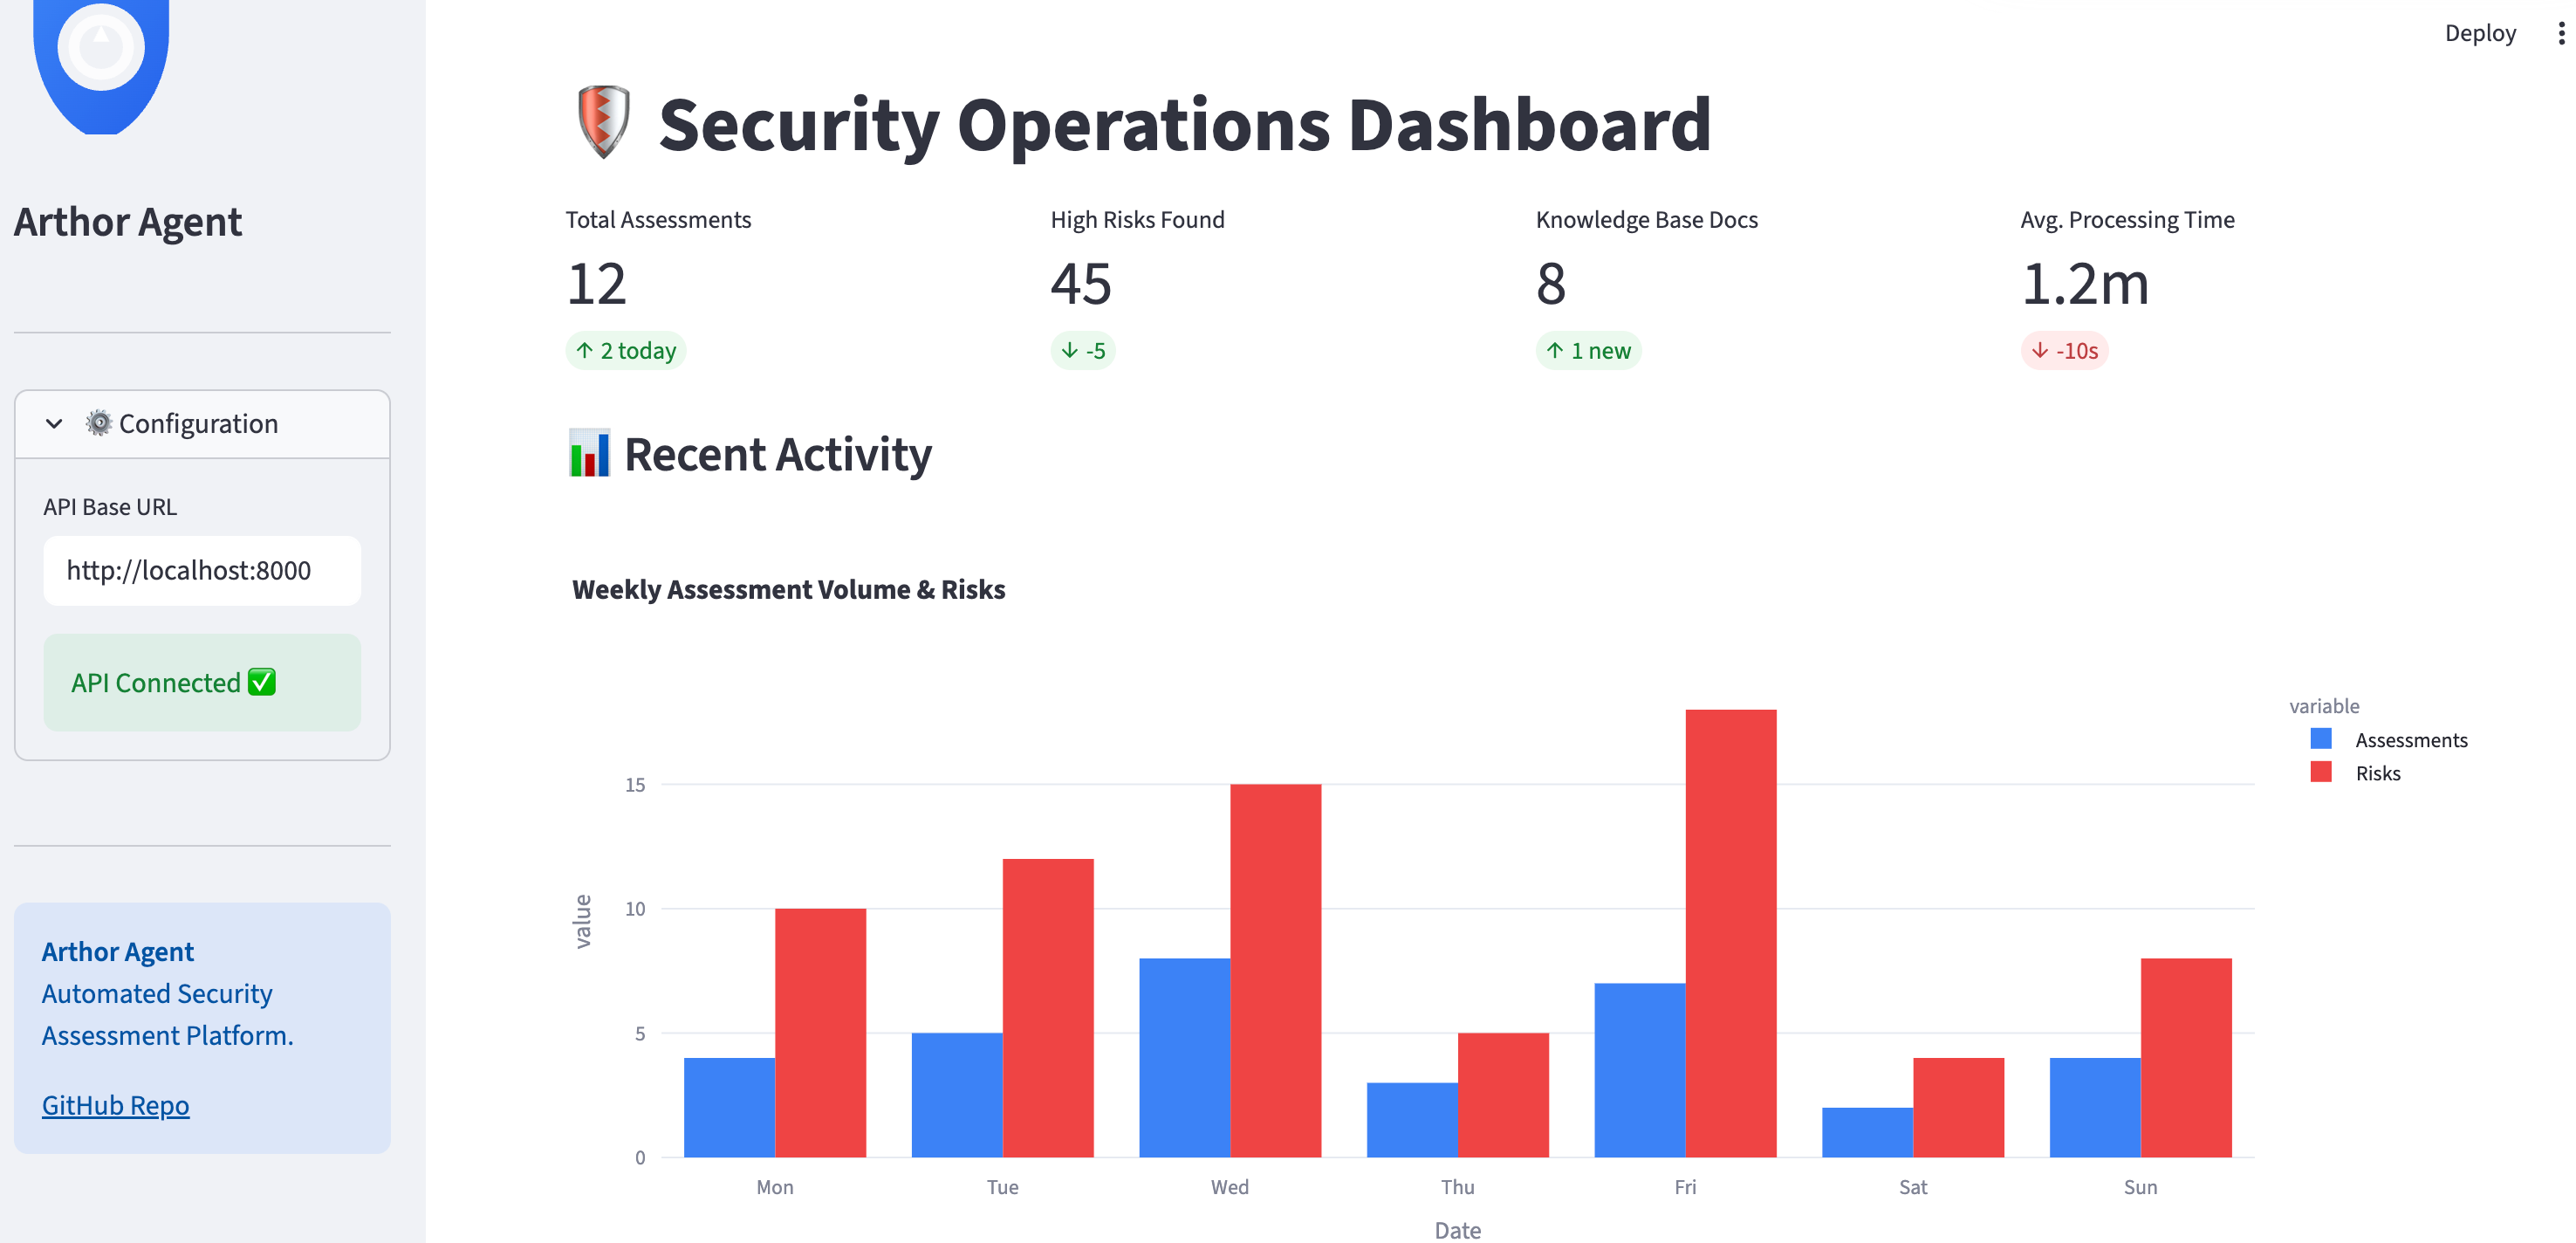Open the GitHub Repo link
Screen dimensions: 2576x1243
[115, 1104]
